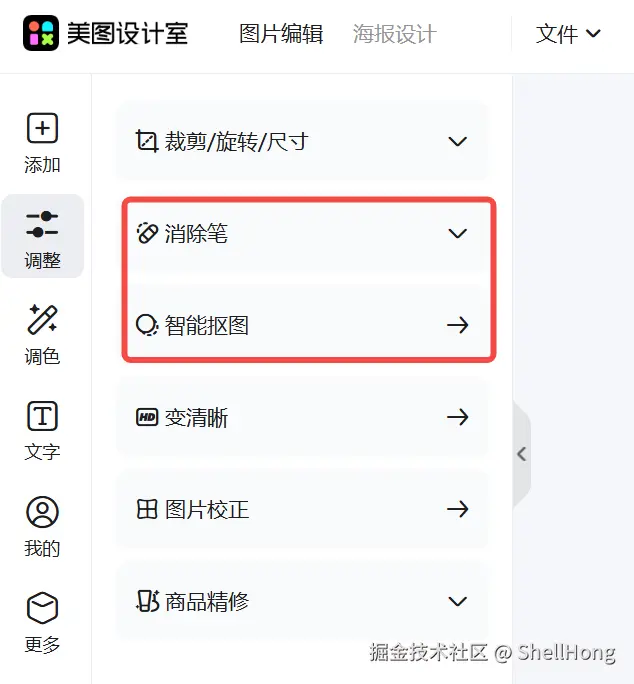Expand the 商品精修 chevron
This screenshot has height=684, width=634.
[458, 602]
